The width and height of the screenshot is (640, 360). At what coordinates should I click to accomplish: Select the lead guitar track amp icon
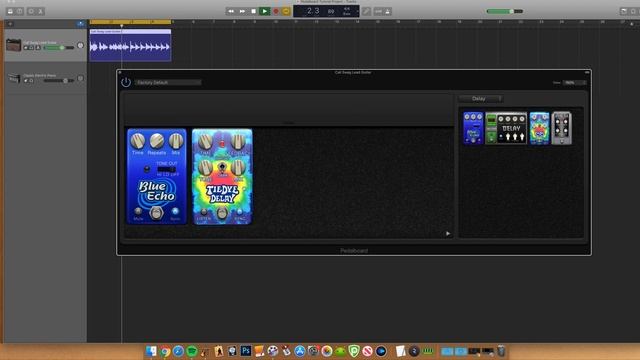13,45
